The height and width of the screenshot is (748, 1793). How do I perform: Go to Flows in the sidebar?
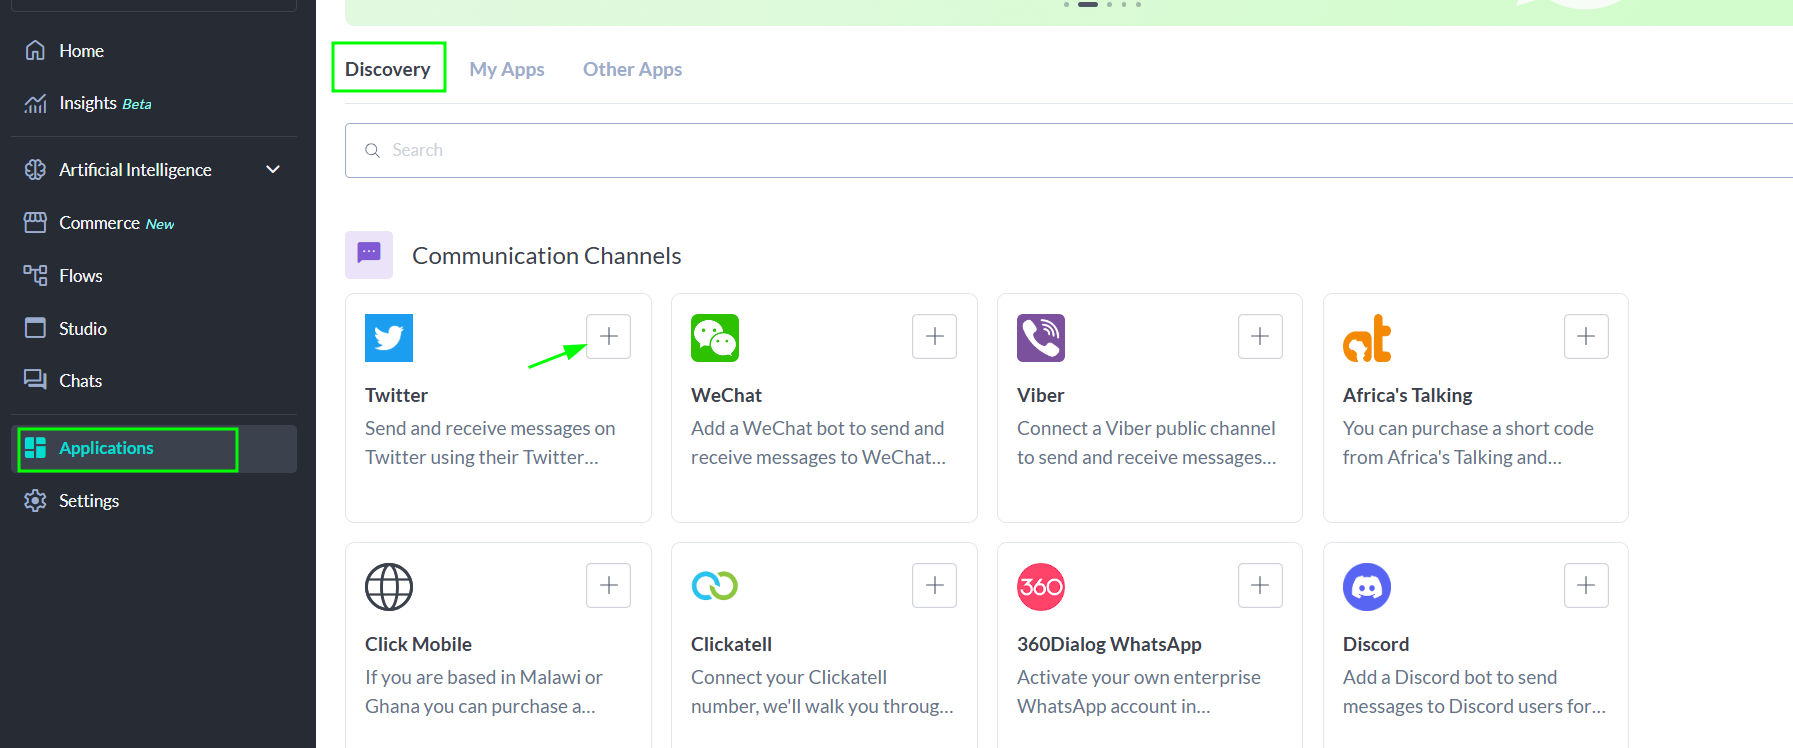80,276
